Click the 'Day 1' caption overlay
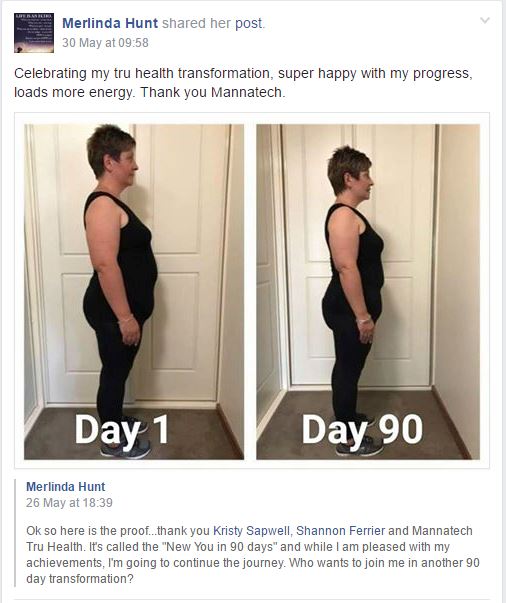Image resolution: width=506 pixels, height=603 pixels. pos(122,430)
